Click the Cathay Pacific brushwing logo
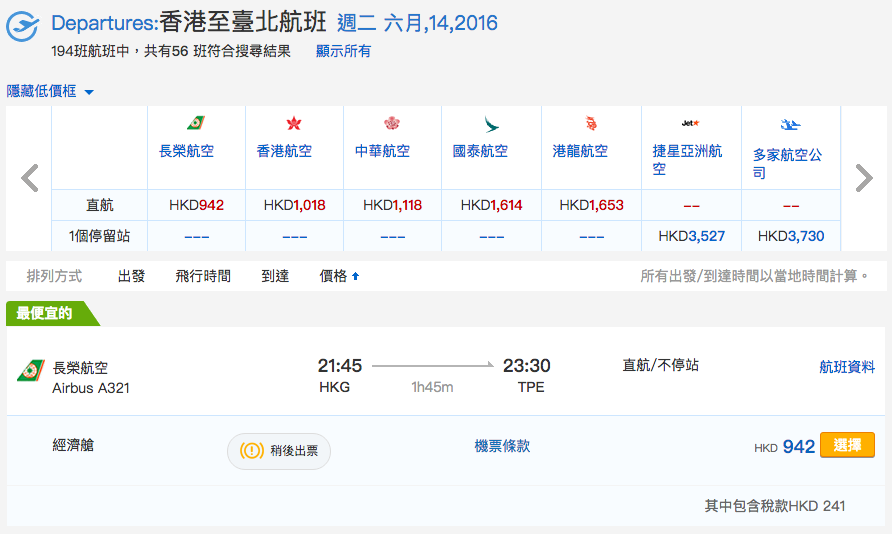Screen dimensions: 892x534 tap(491, 123)
